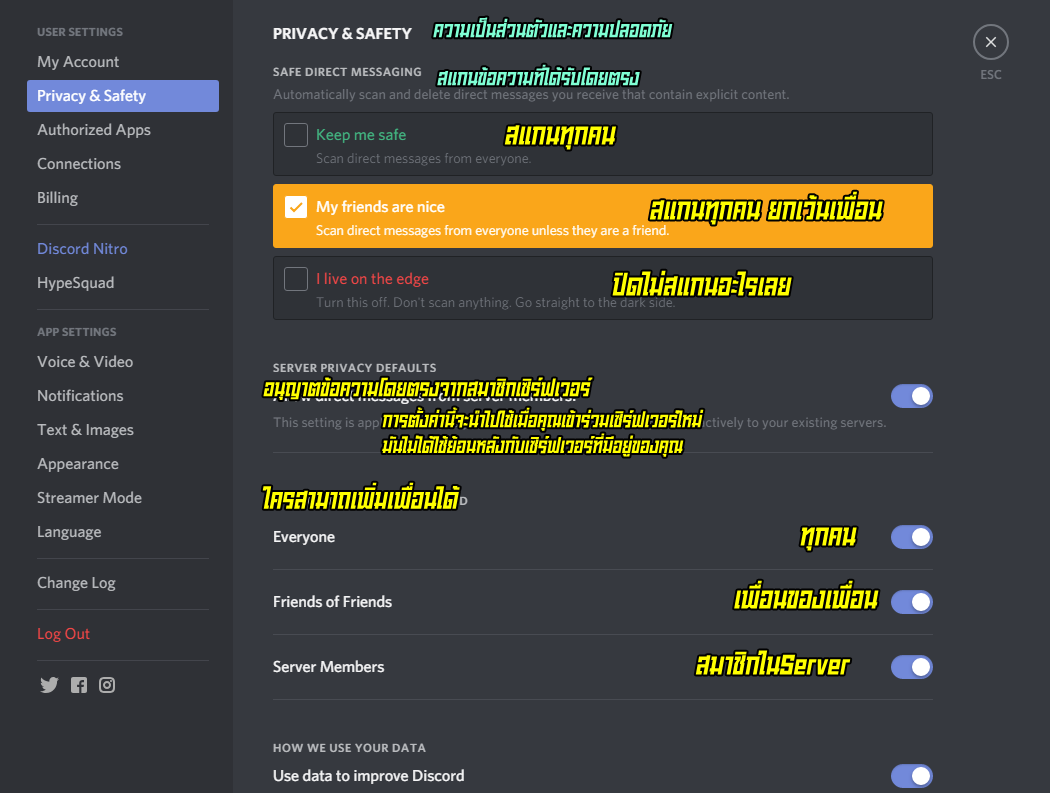
Task: Close settings with the ESC circle button
Action: tap(990, 42)
